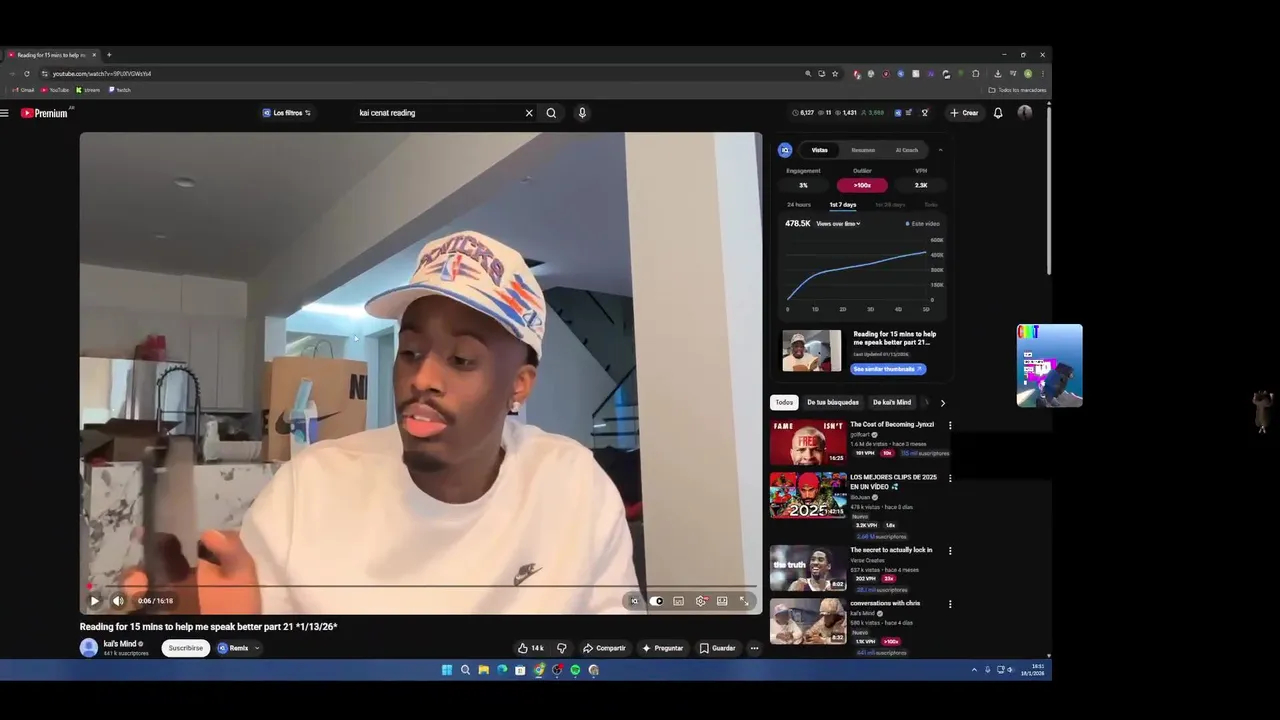Toggle subtitles in the player
Viewport: 1280px width, 720px height.
679,601
